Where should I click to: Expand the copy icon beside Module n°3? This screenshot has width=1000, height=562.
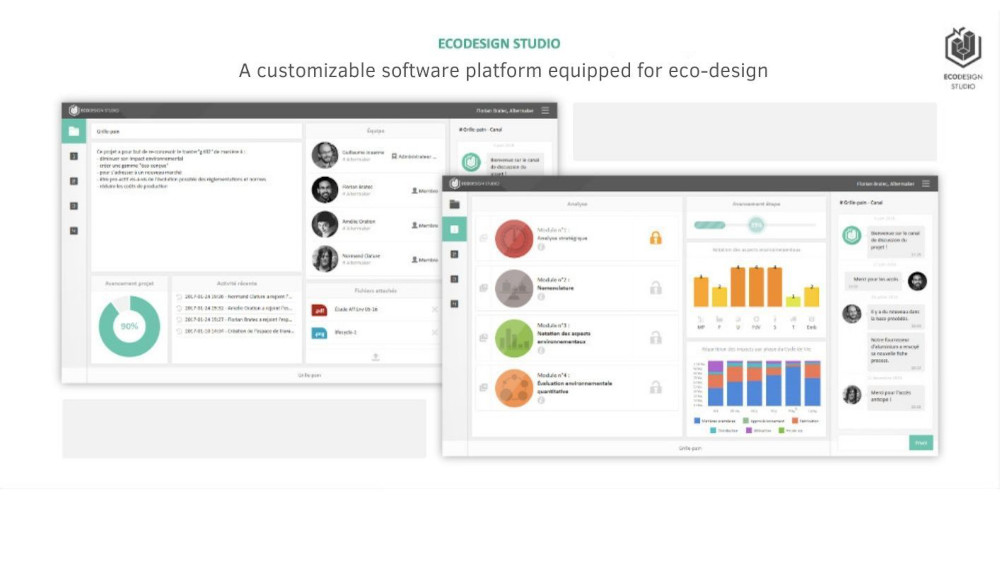[x=484, y=337]
